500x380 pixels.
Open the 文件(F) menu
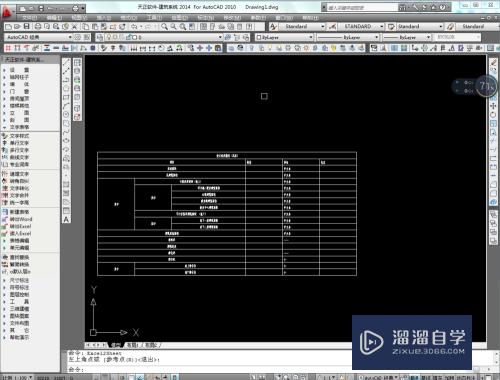30,18
